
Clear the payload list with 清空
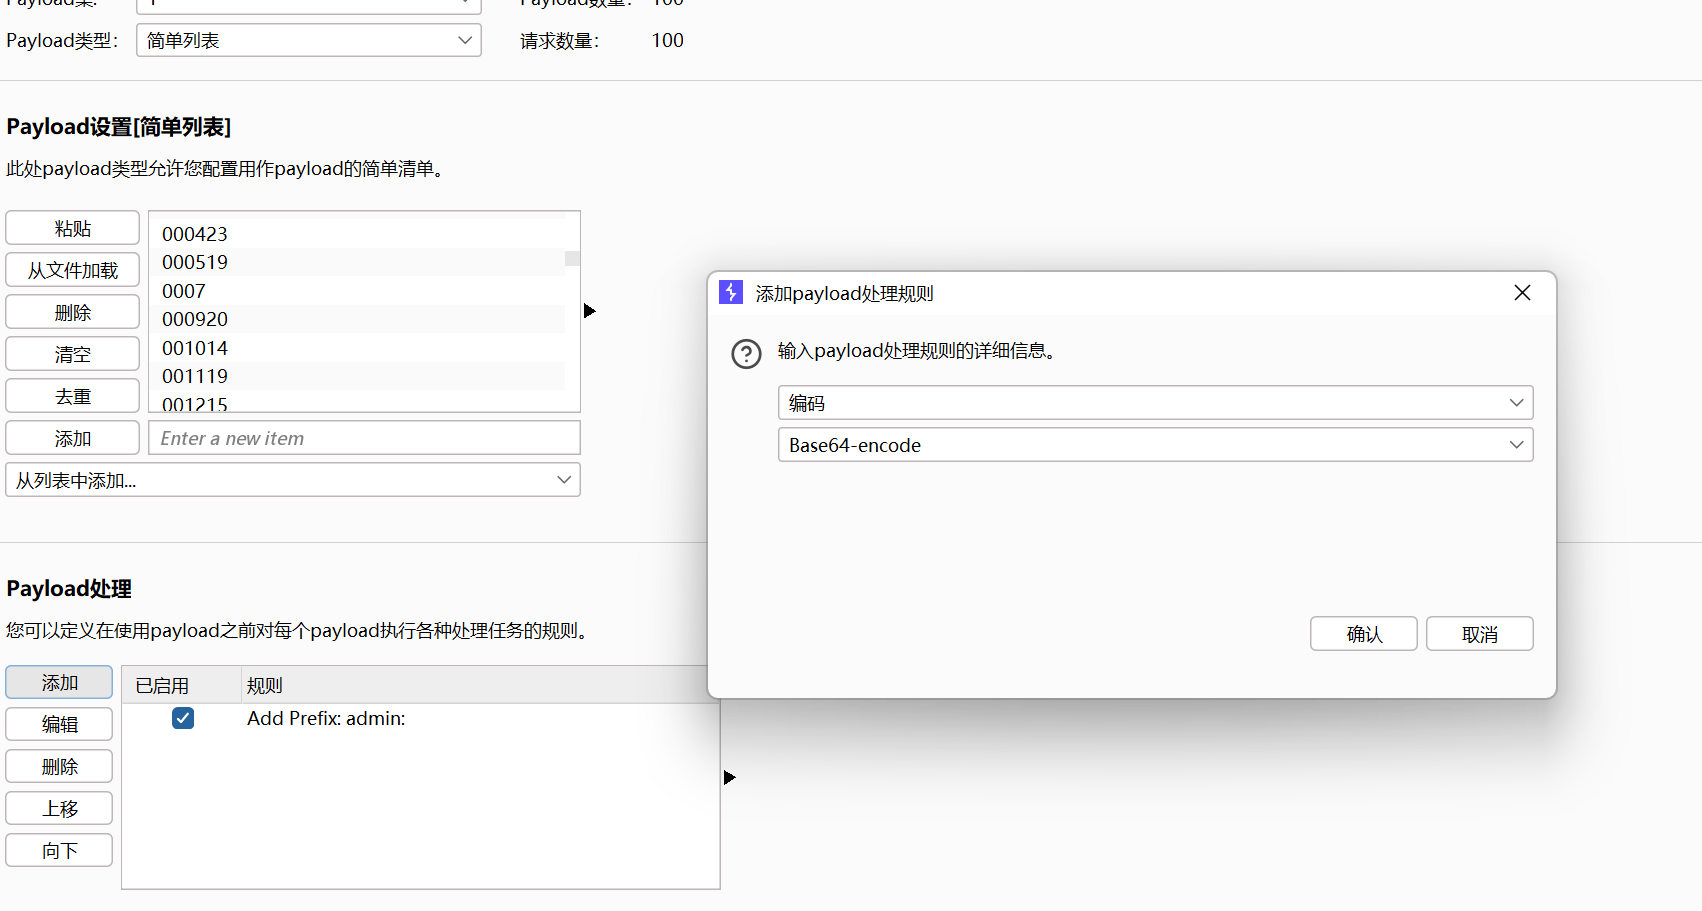[x=71, y=353]
